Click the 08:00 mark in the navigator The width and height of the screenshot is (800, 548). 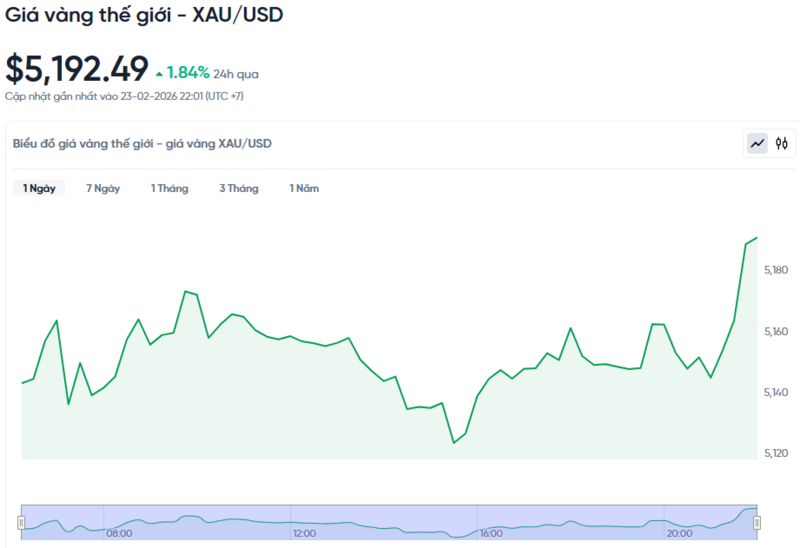[119, 534]
